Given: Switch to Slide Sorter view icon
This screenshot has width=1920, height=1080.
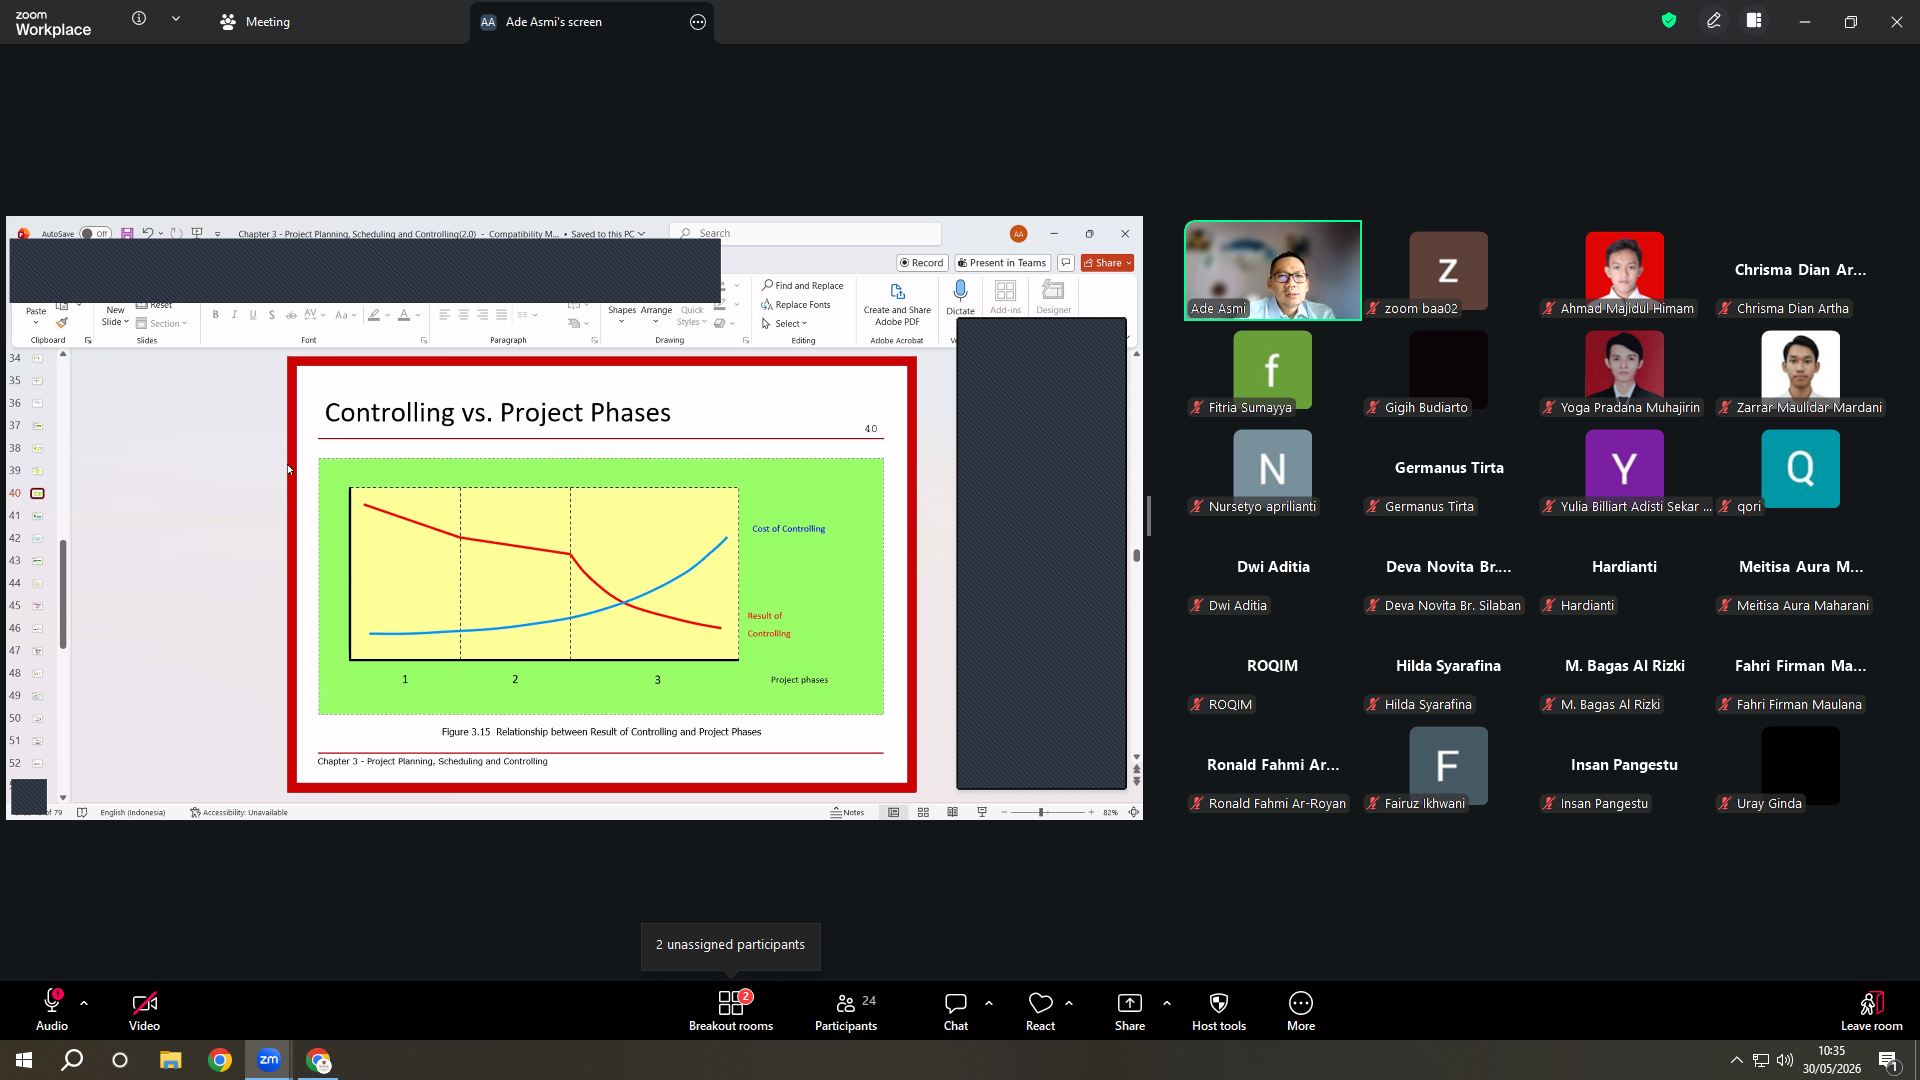Looking at the screenshot, I should coord(923,812).
